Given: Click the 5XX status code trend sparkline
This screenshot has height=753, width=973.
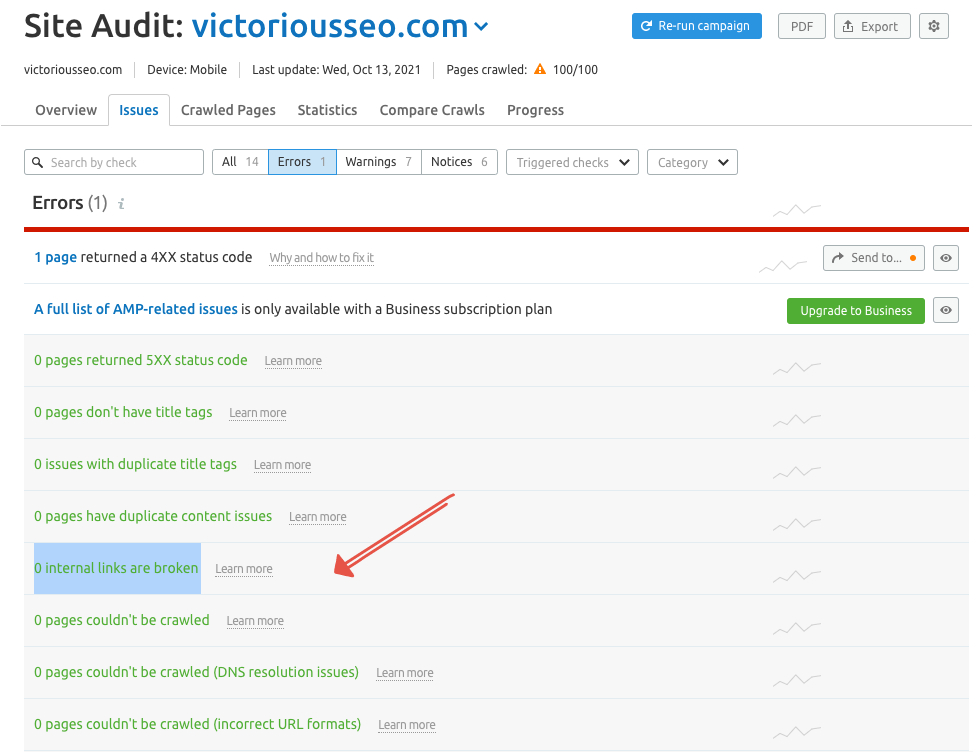Looking at the screenshot, I should [797, 367].
